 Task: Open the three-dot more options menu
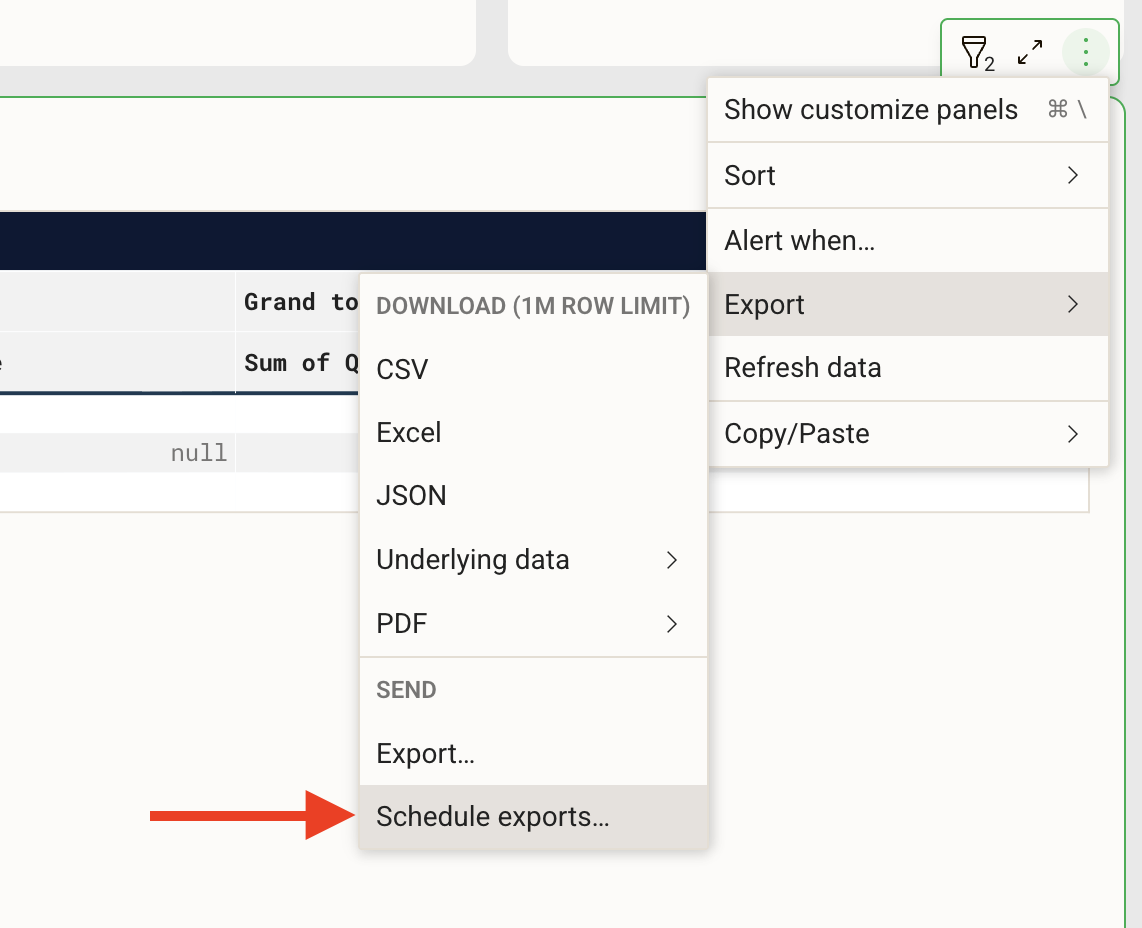click(1085, 52)
